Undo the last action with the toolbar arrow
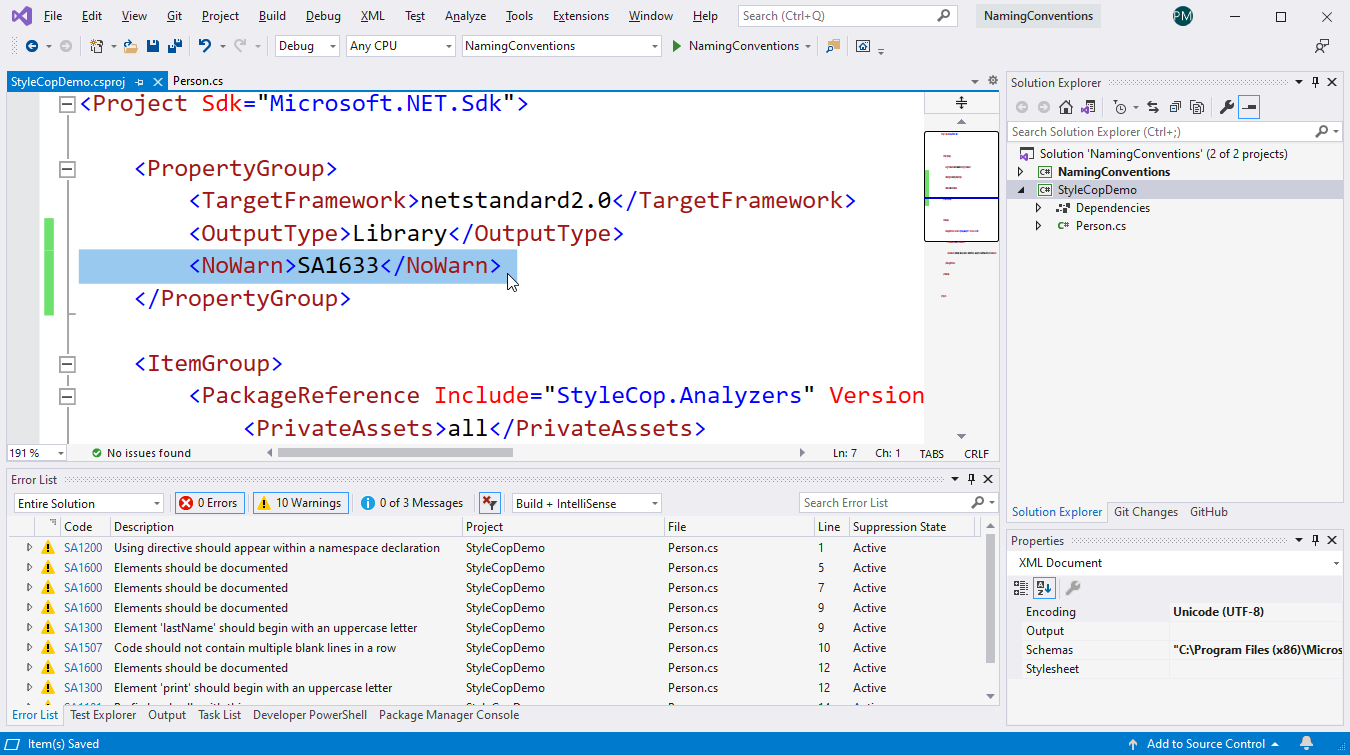Viewport: 1350px width, 755px height. tap(204, 46)
